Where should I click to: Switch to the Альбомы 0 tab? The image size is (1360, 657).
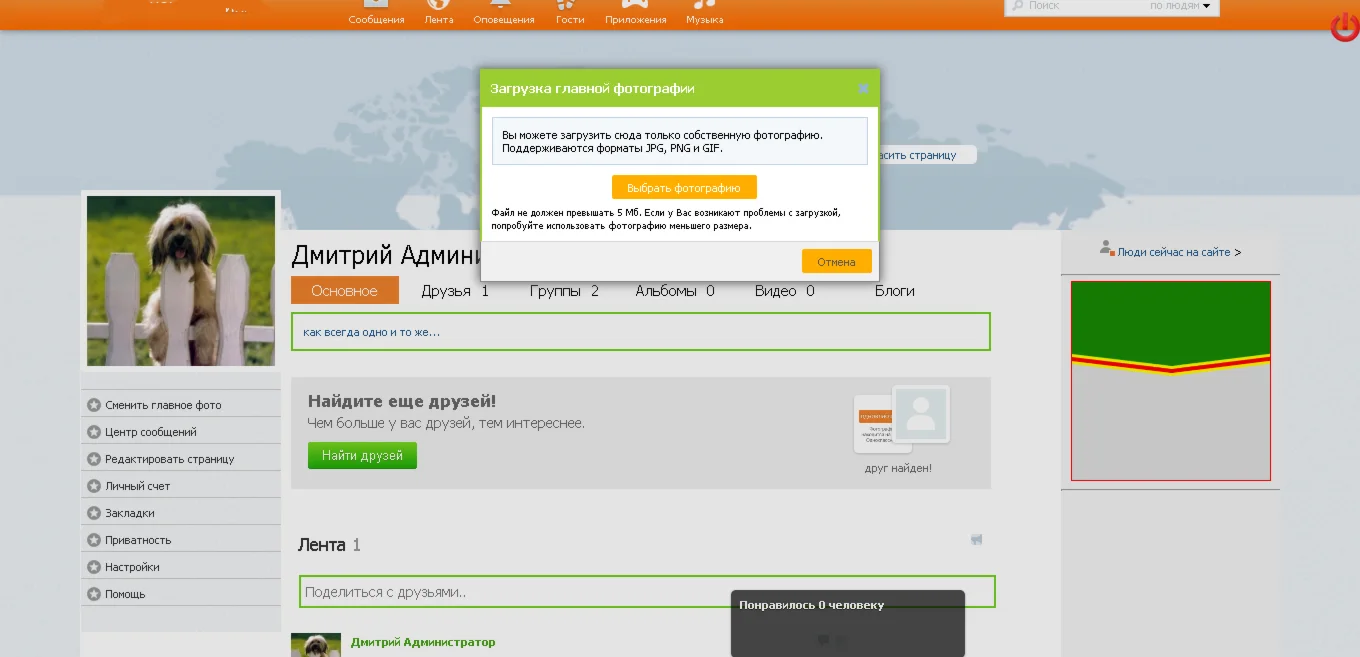click(675, 291)
